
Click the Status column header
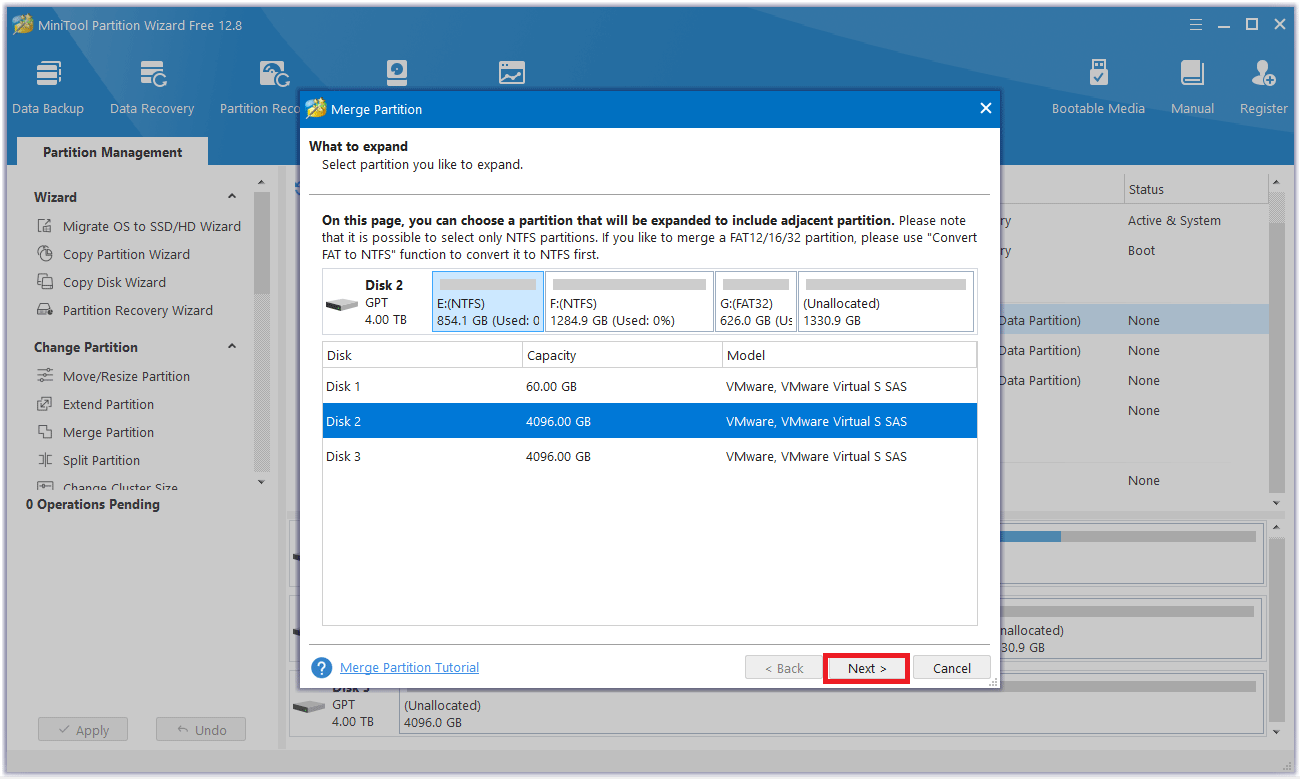(x=1194, y=189)
